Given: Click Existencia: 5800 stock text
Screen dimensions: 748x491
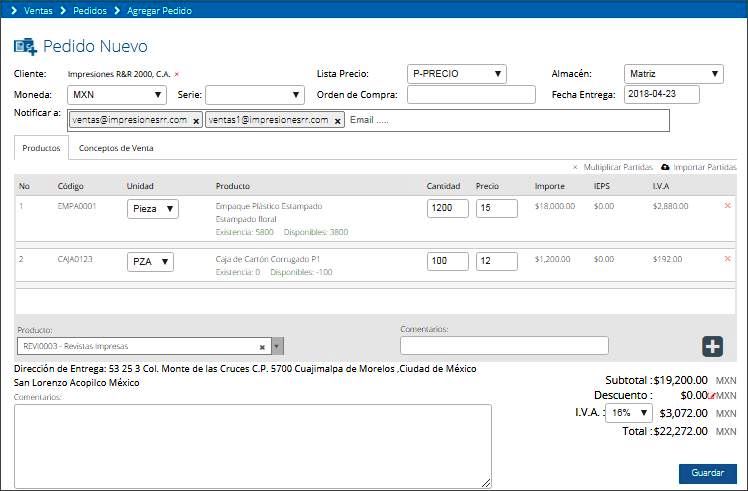Looking at the screenshot, I should (x=244, y=232).
